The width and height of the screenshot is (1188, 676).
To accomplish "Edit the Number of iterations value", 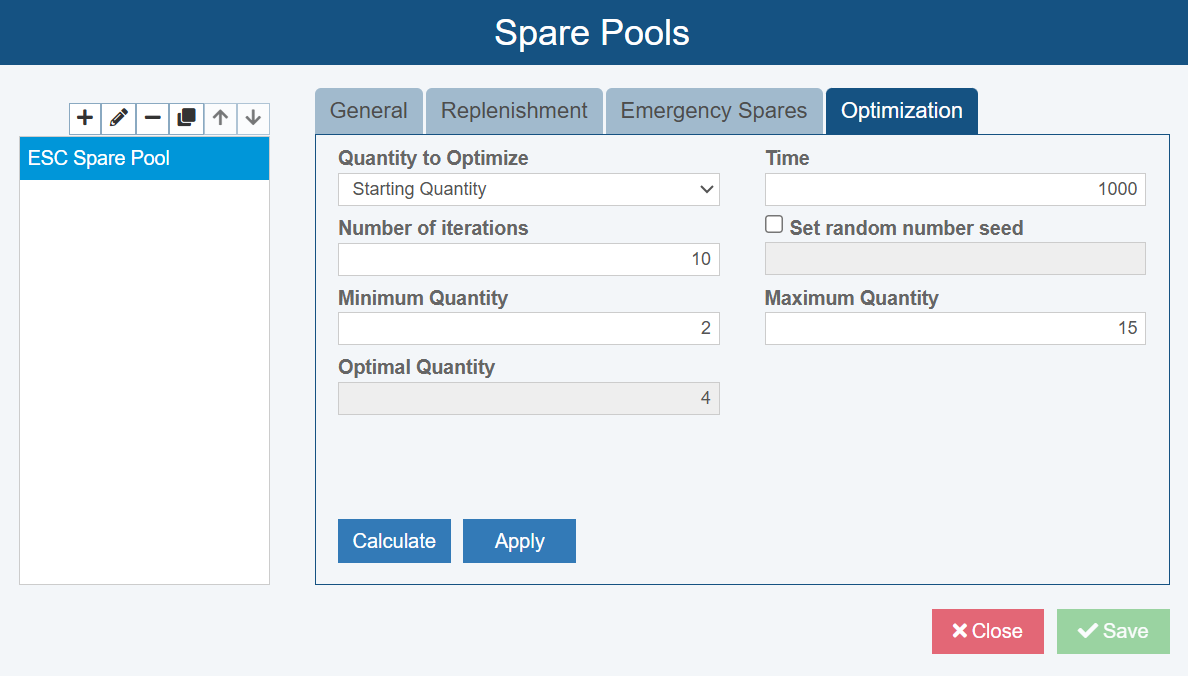I will [x=528, y=258].
